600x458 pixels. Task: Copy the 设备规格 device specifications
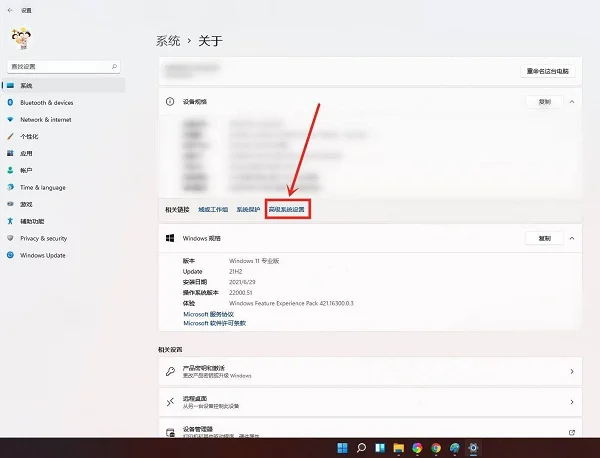point(544,102)
